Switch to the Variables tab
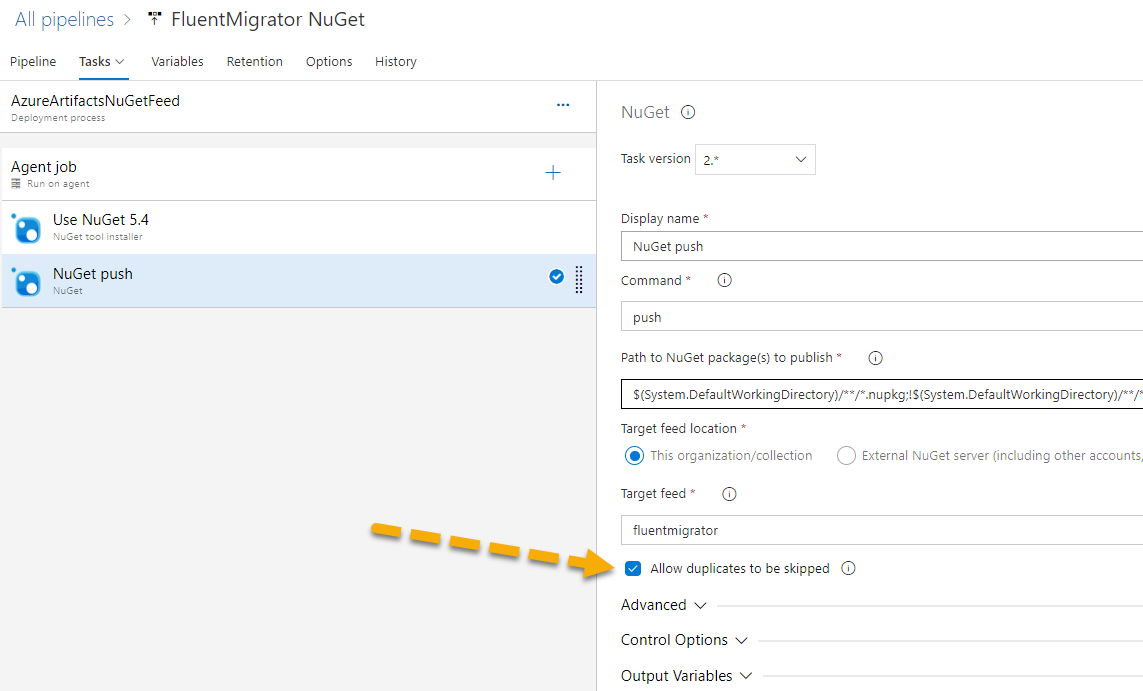The height and width of the screenshot is (691, 1143). tap(177, 61)
